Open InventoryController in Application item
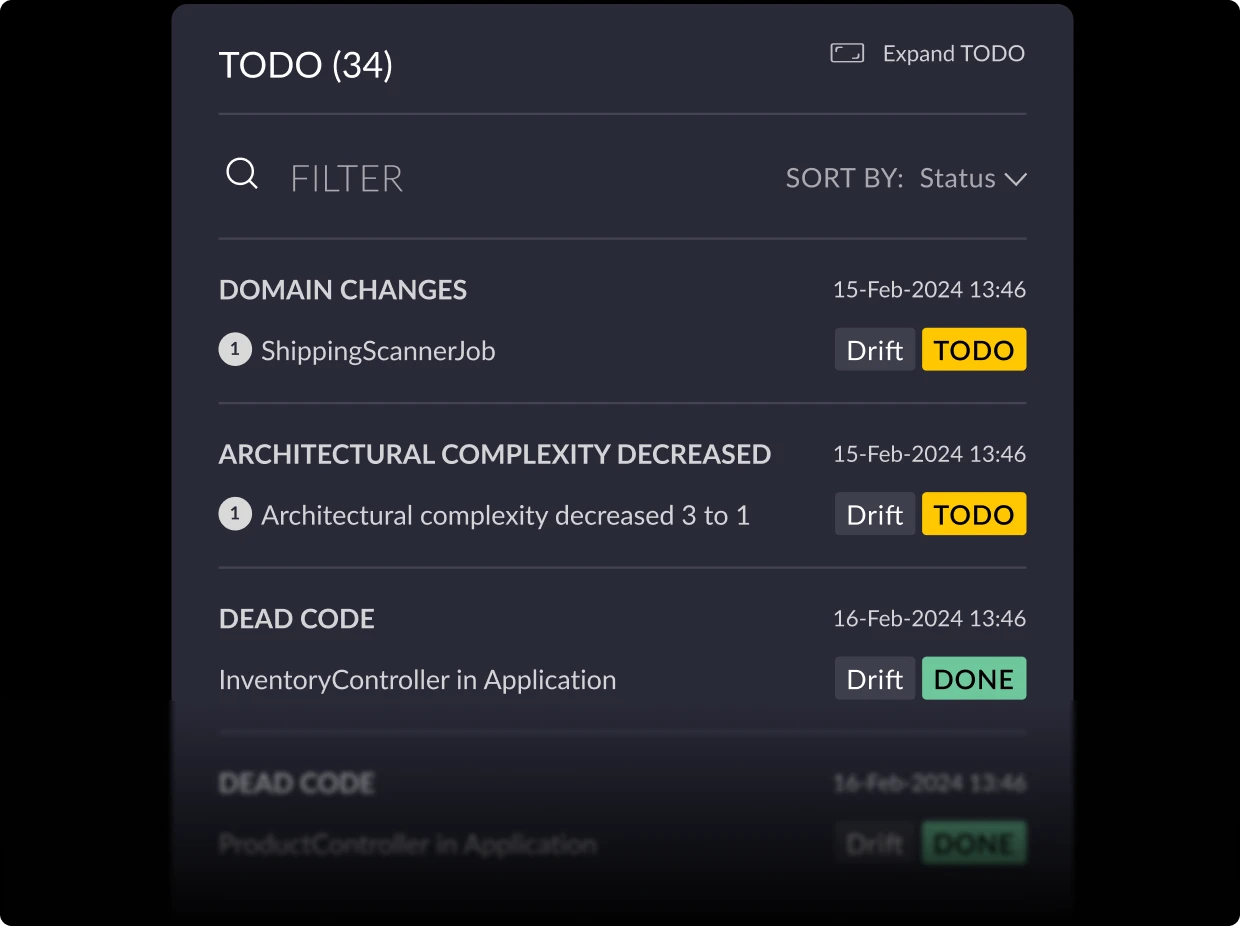The height and width of the screenshot is (926, 1240). pos(417,679)
